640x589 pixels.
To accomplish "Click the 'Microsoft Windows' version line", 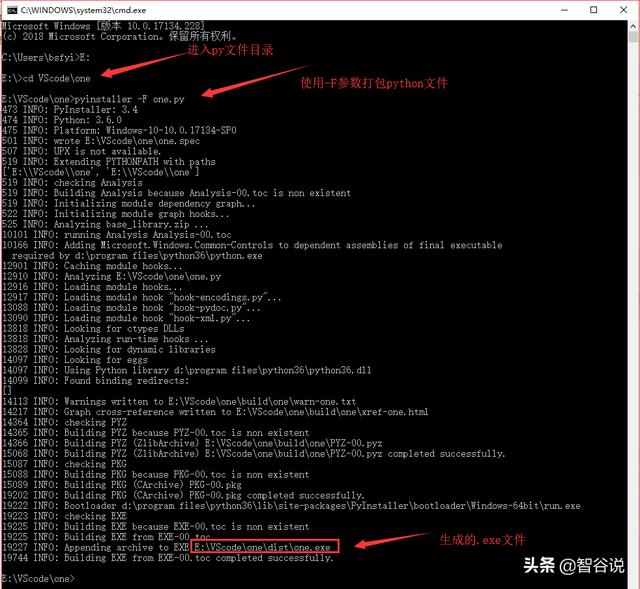I will [103, 26].
